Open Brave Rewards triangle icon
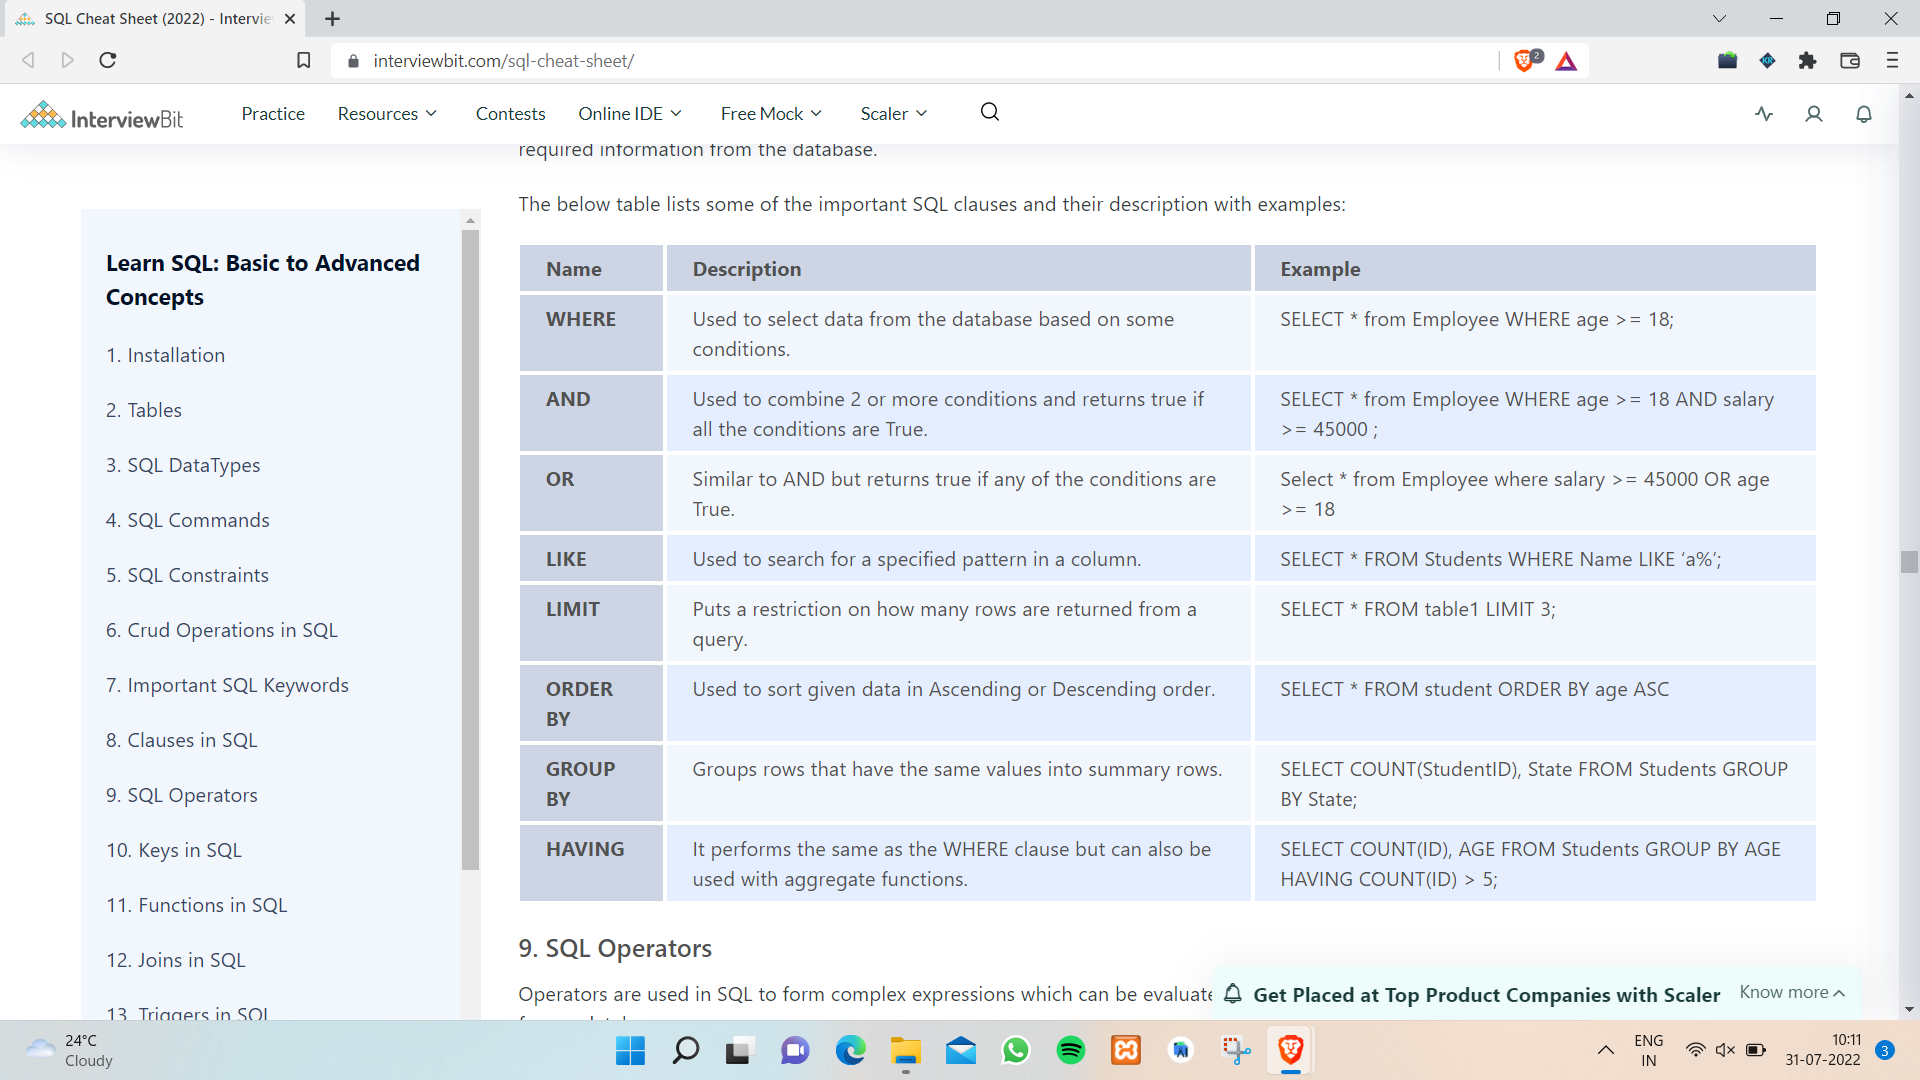 pyautogui.click(x=1566, y=61)
